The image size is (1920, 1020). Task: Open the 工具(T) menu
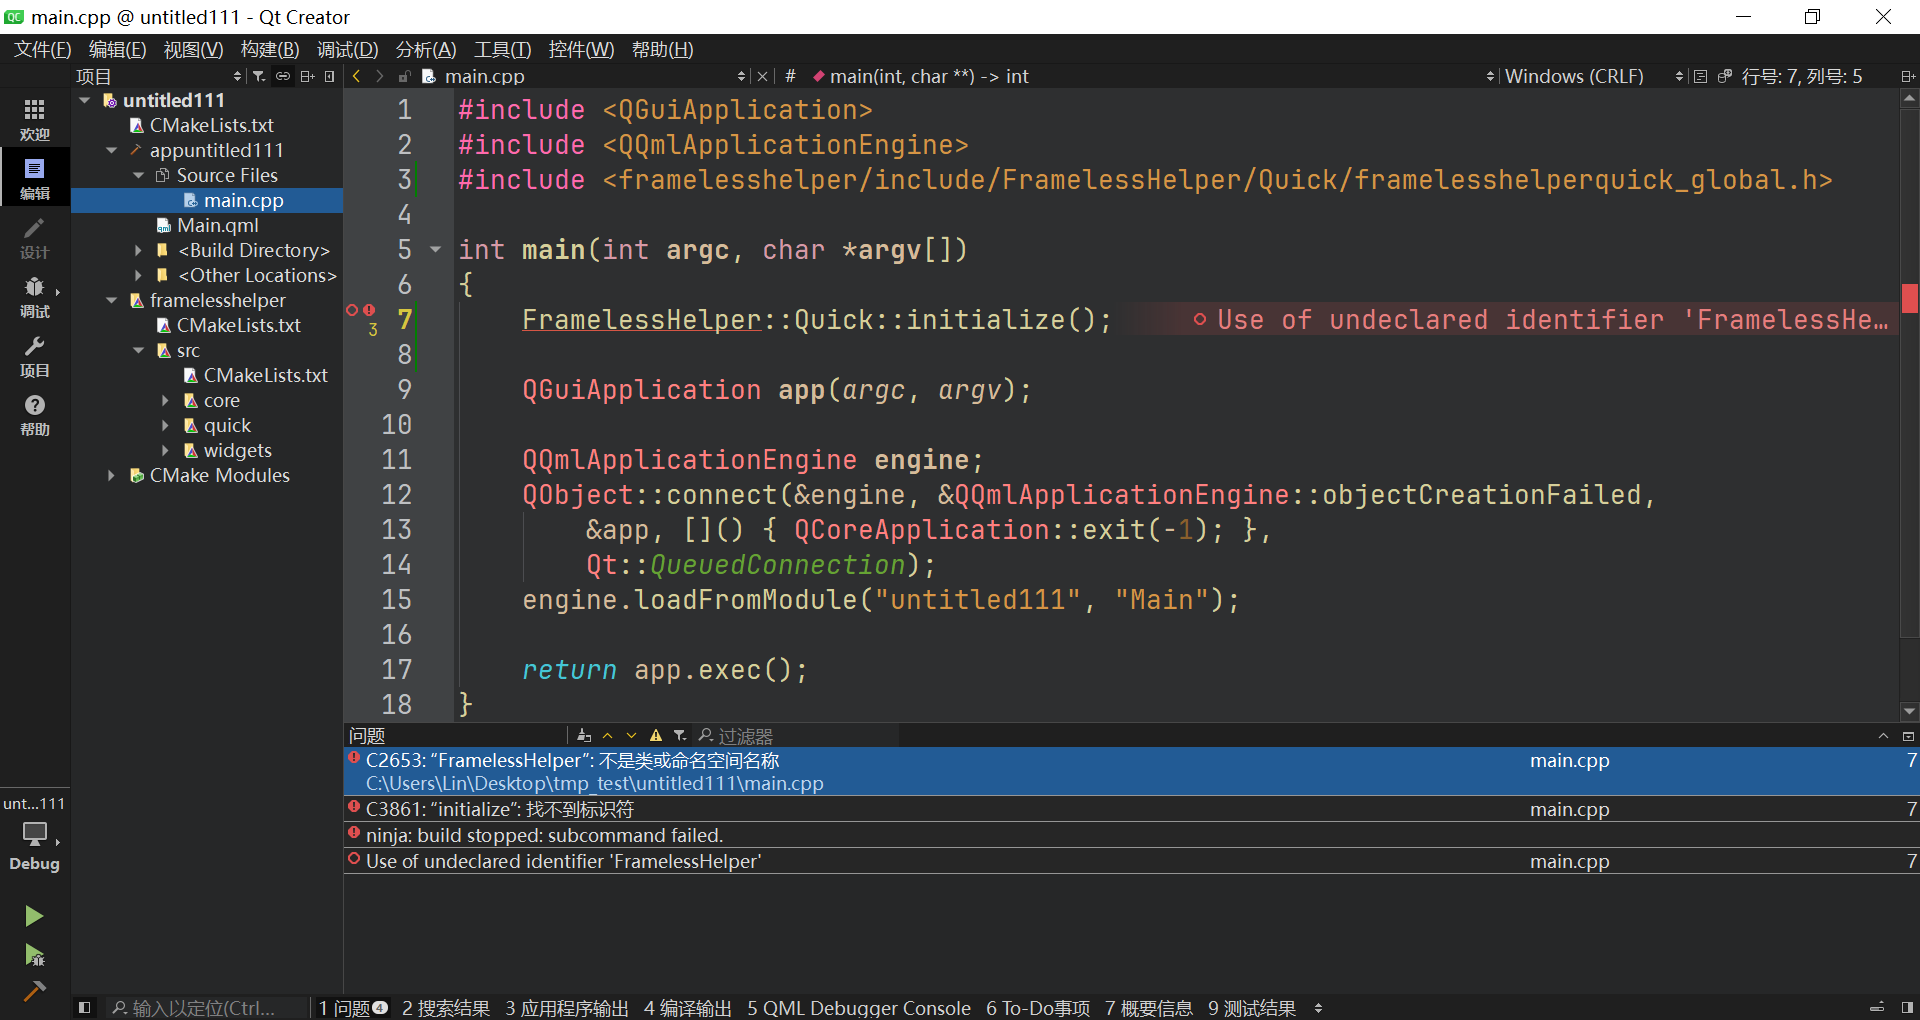point(502,49)
